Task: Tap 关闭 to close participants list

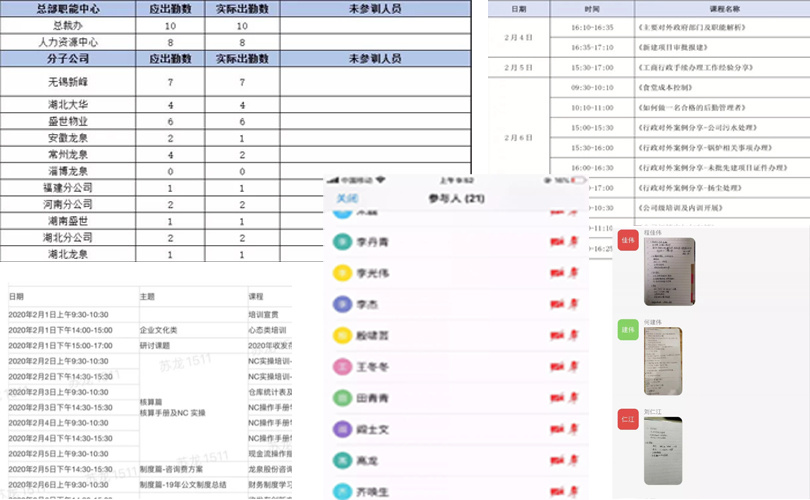Action: (347, 198)
